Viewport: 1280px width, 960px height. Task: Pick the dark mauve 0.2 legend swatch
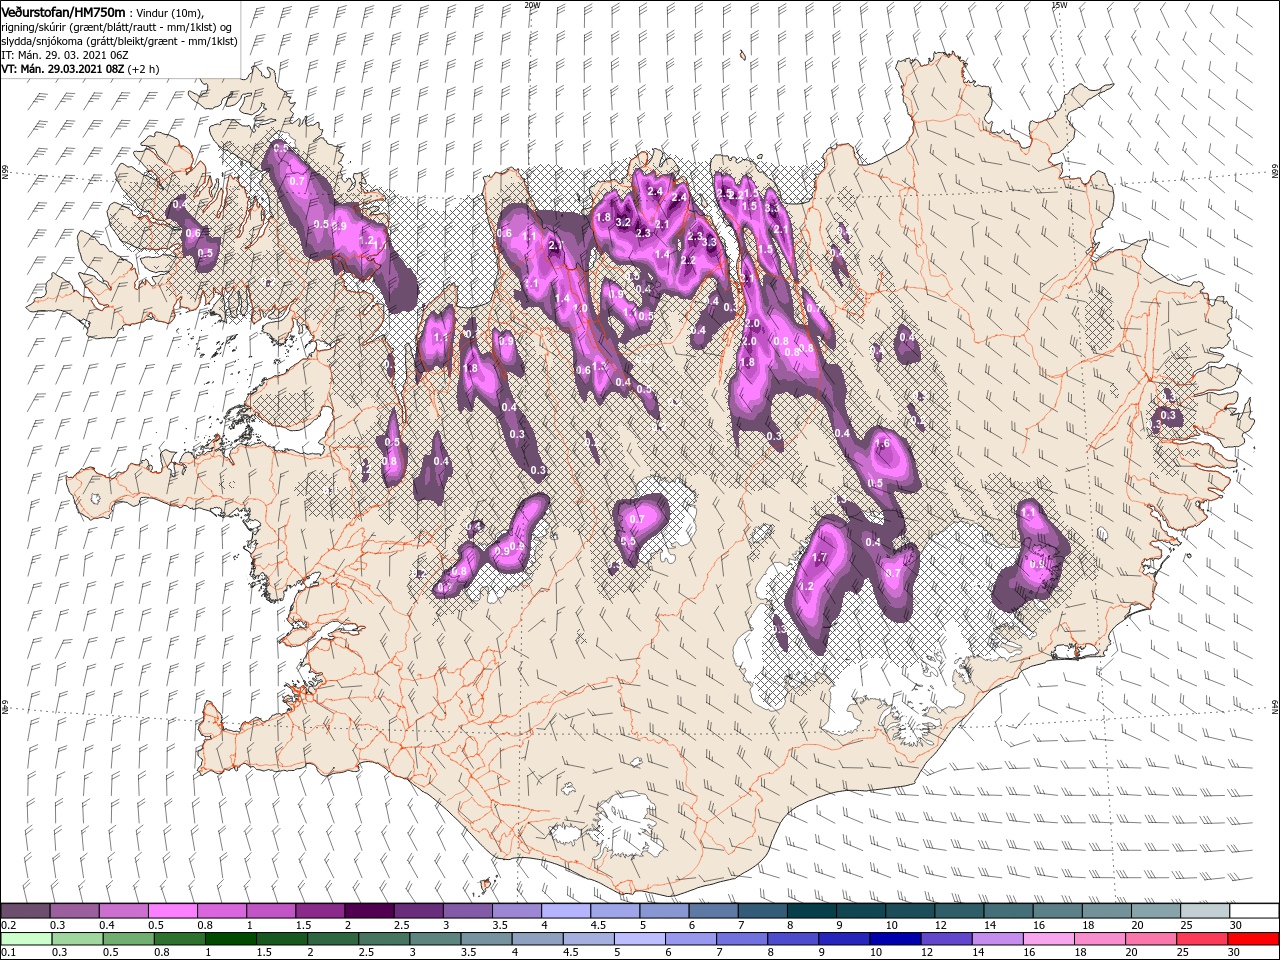point(26,911)
